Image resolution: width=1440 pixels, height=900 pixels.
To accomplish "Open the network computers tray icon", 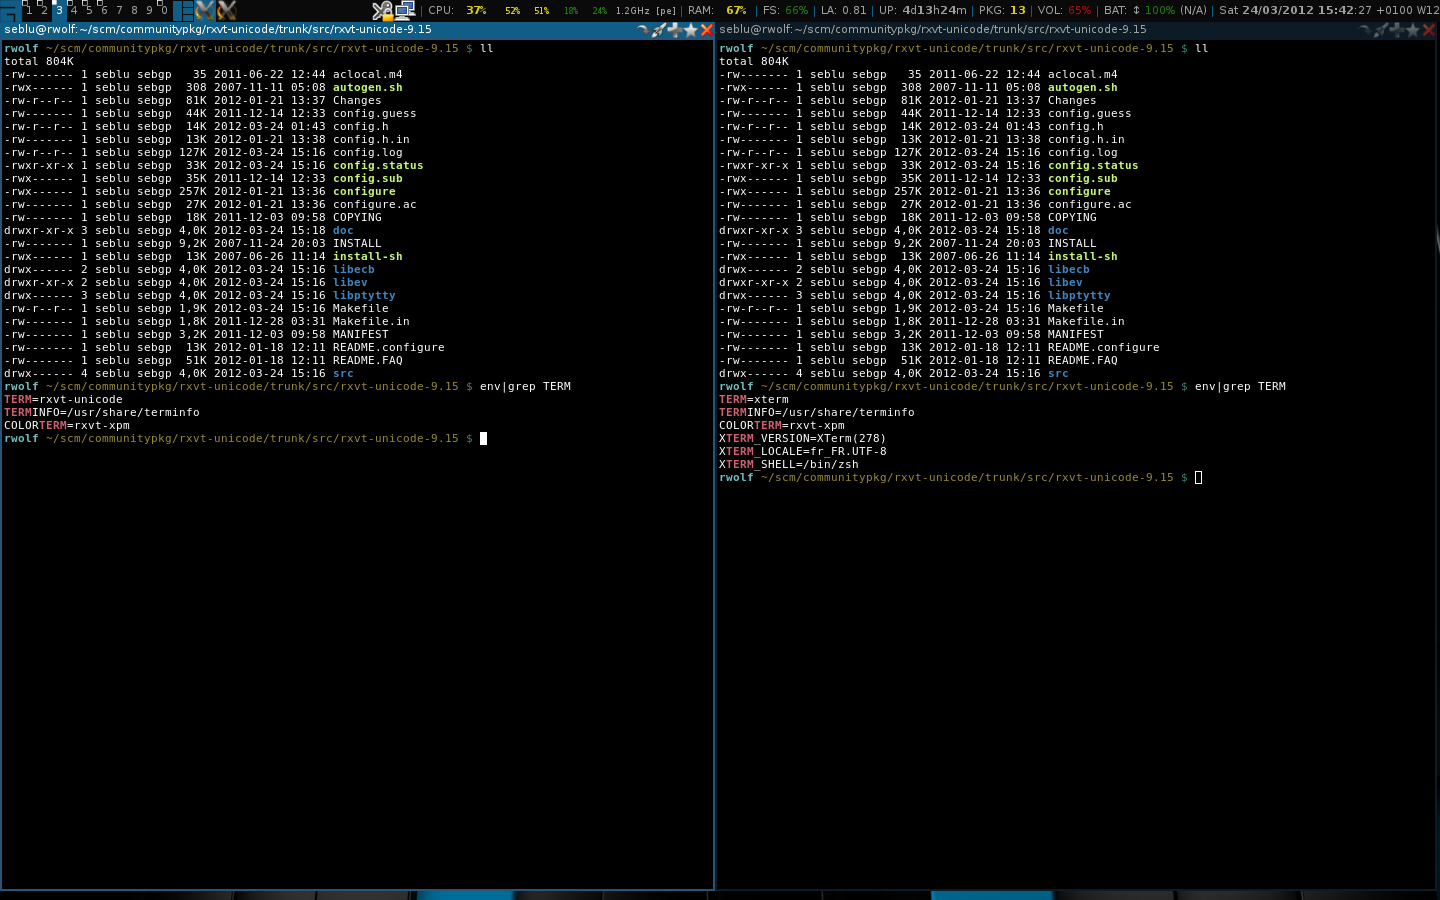I will pyautogui.click(x=405, y=10).
